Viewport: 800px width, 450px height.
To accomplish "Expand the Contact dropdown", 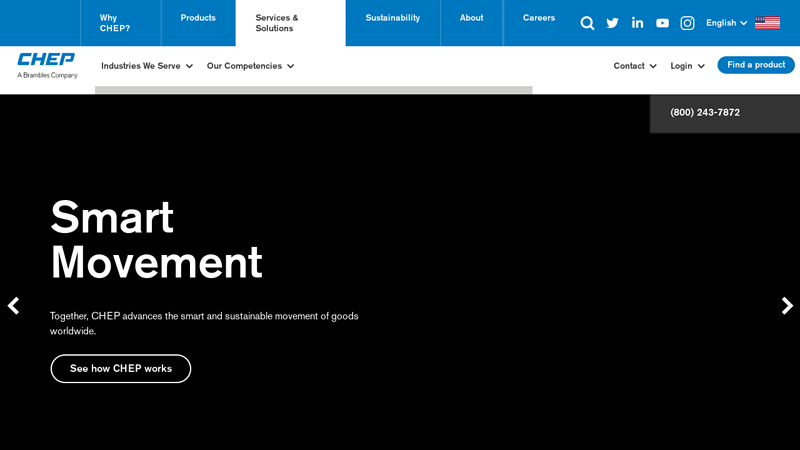I will pyautogui.click(x=635, y=66).
